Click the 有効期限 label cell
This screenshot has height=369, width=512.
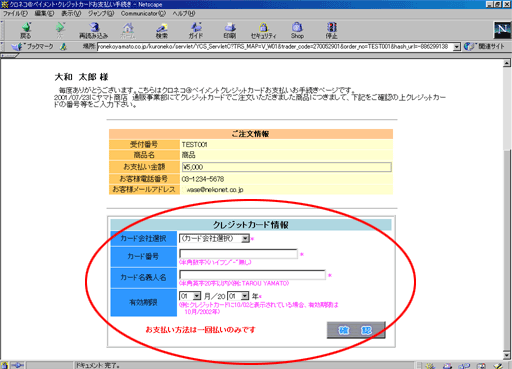click(x=144, y=303)
